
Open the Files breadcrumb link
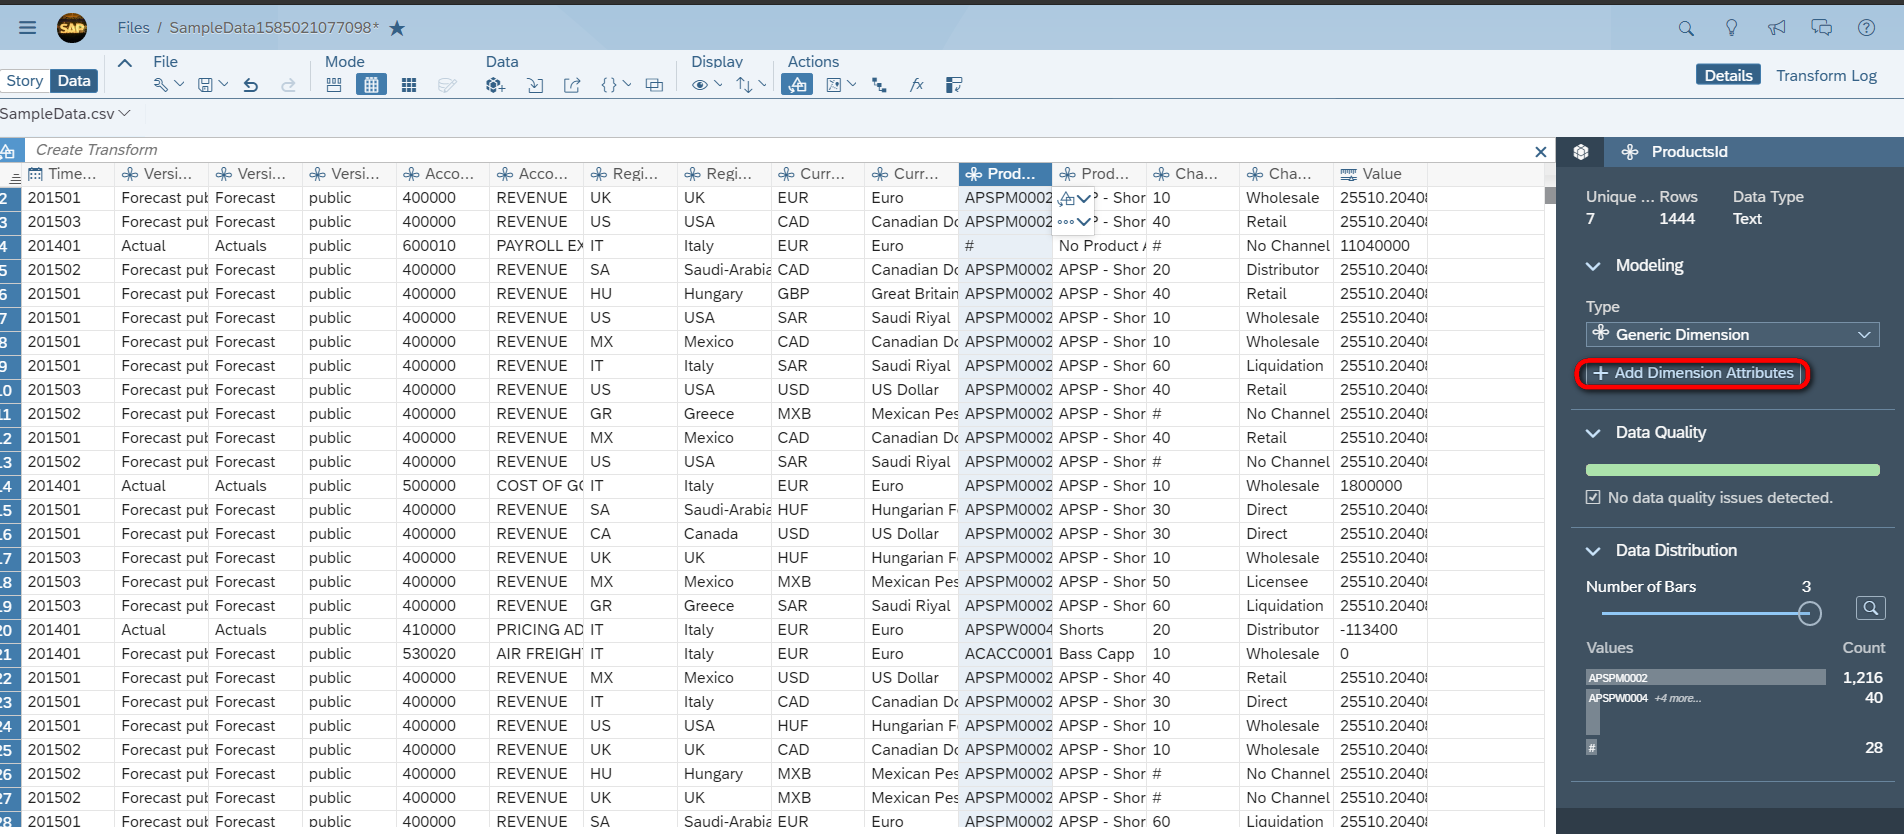click(133, 28)
